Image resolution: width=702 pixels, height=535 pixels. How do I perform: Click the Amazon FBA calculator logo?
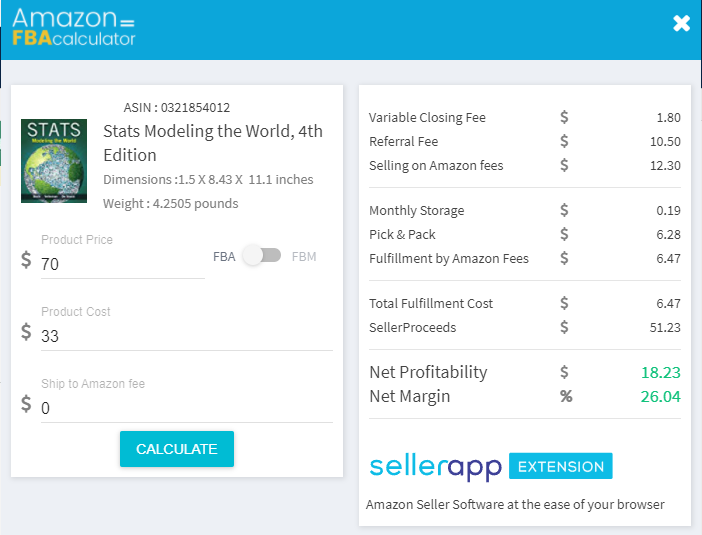click(73, 28)
